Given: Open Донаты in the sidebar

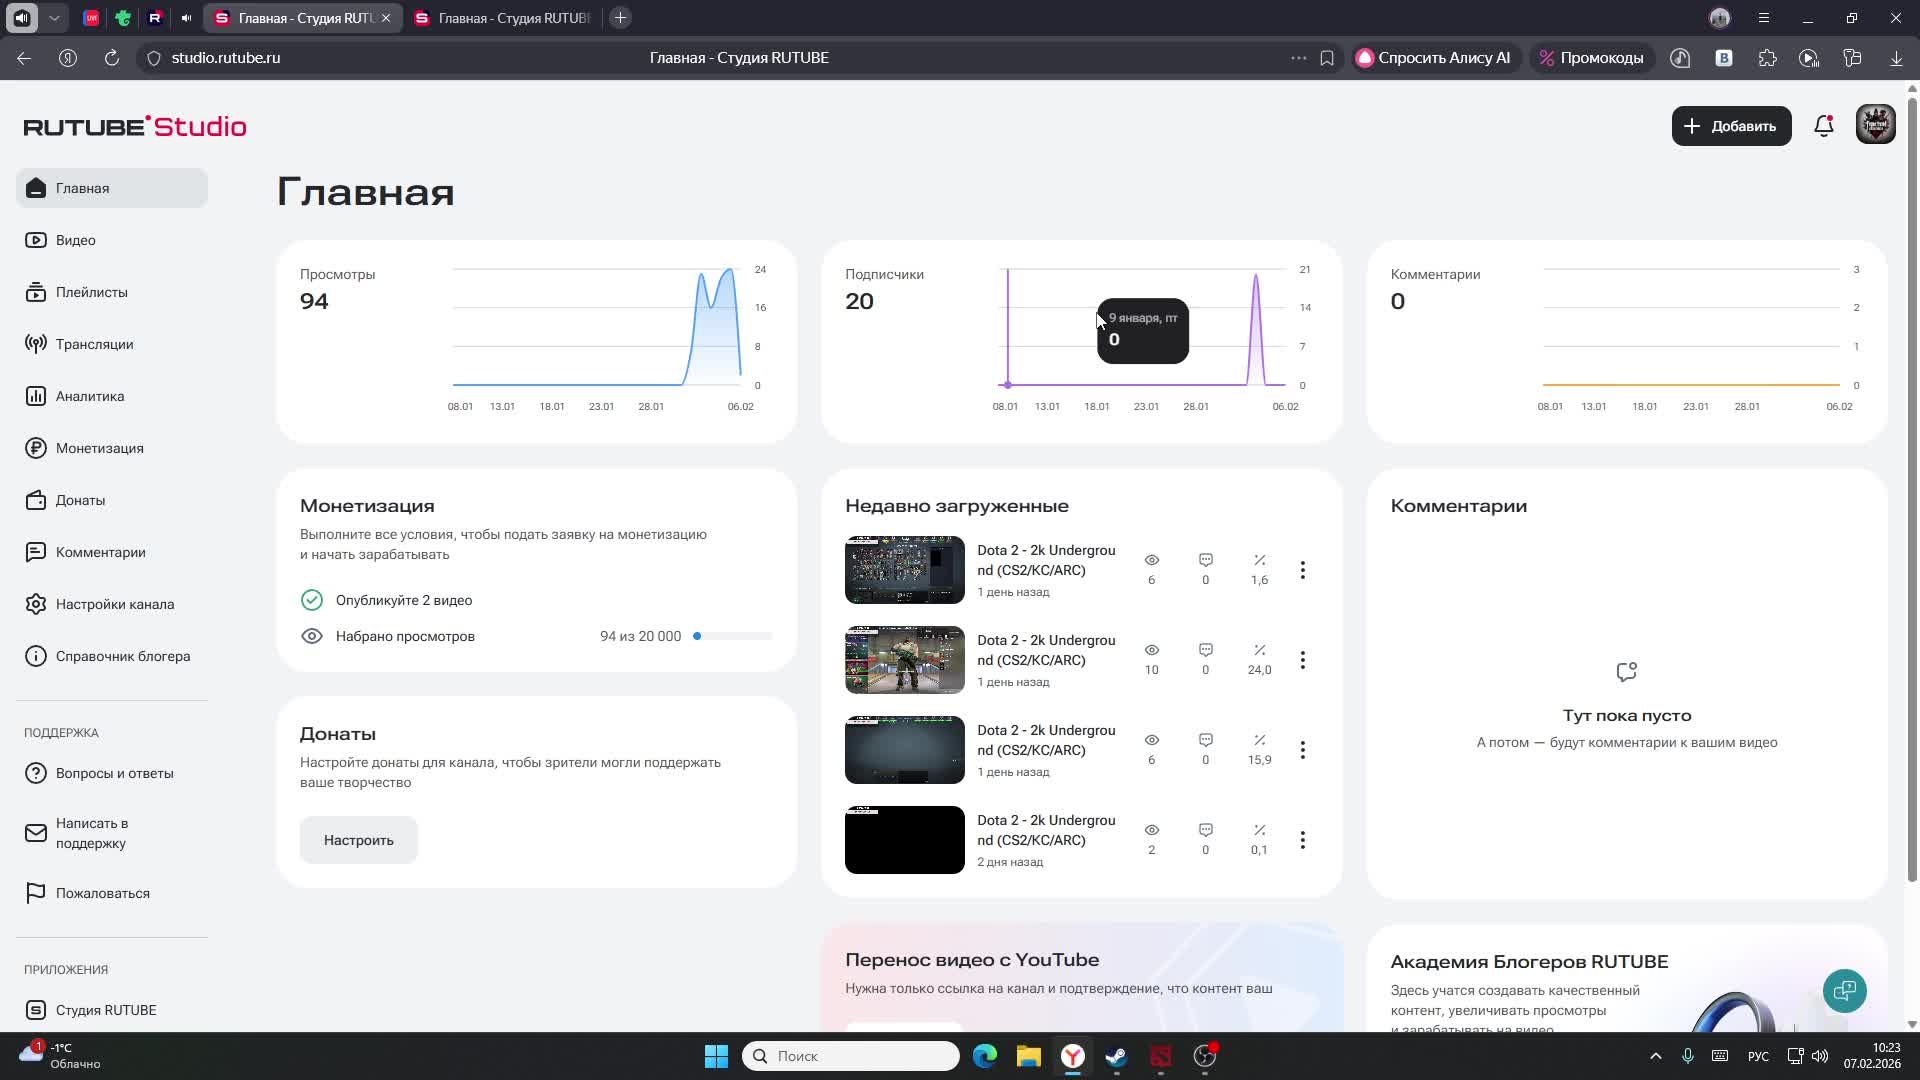Looking at the screenshot, I should pyautogui.click(x=80, y=500).
